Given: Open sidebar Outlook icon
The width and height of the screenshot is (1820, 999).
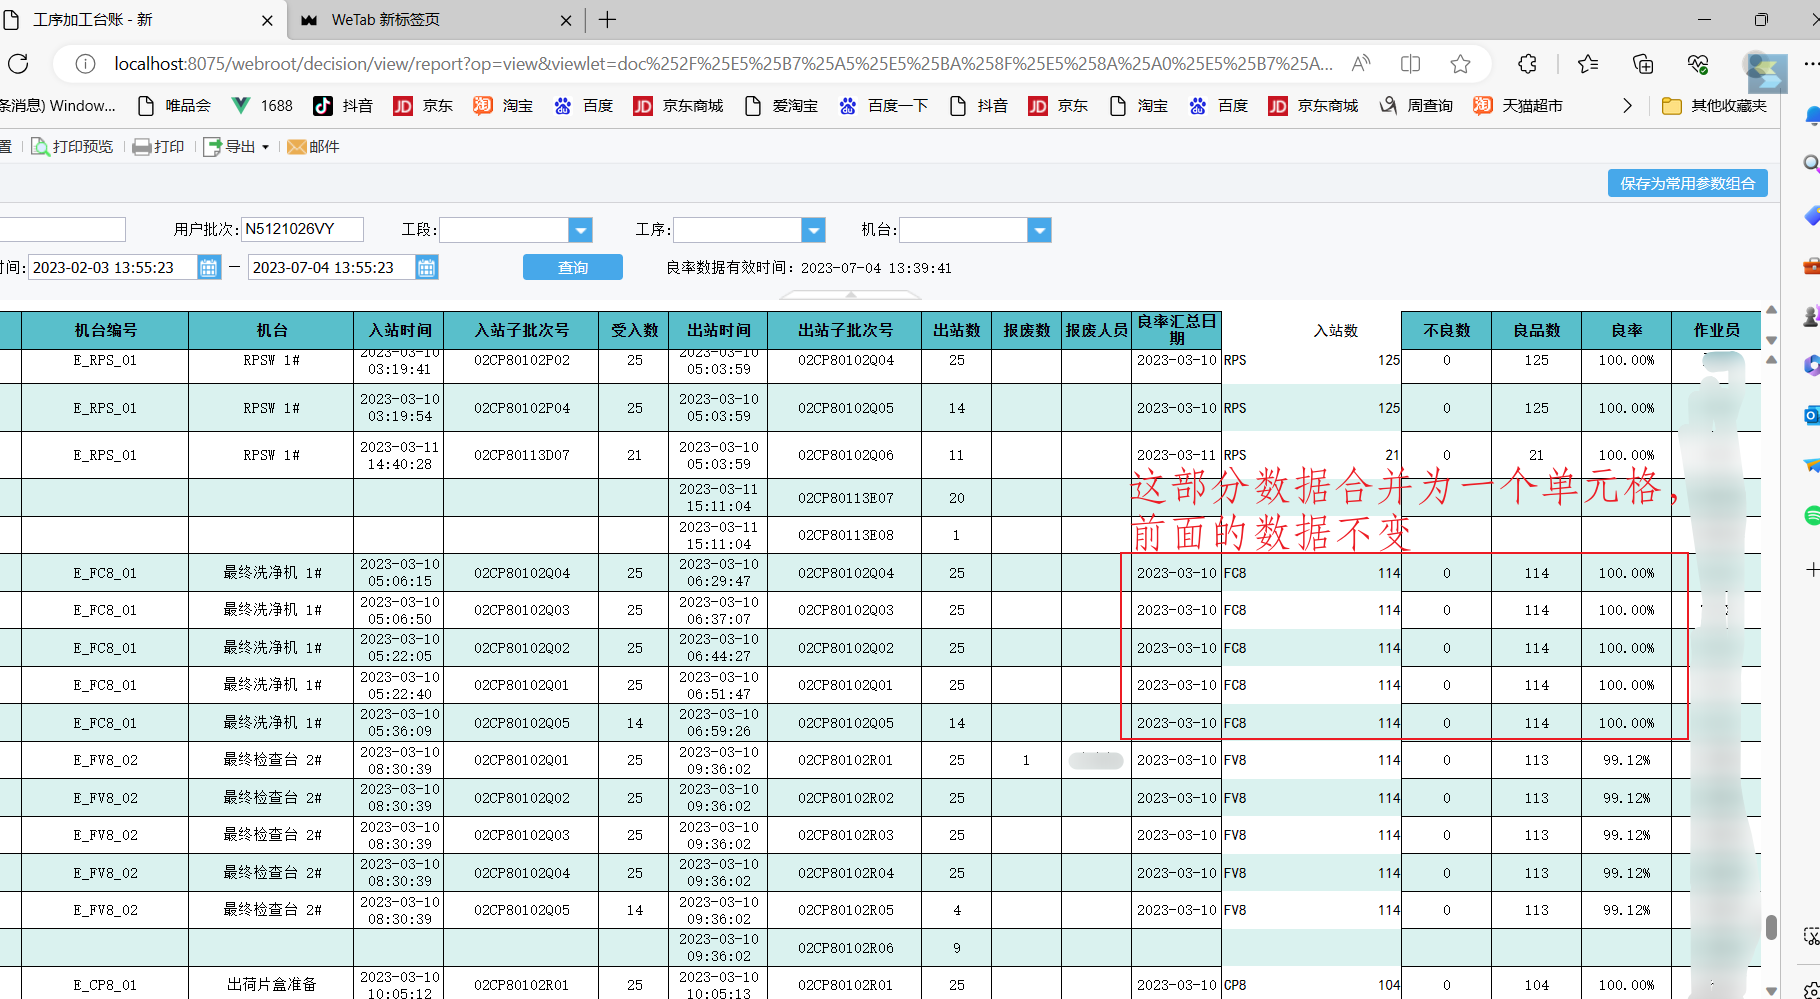Looking at the screenshot, I should 1810,415.
